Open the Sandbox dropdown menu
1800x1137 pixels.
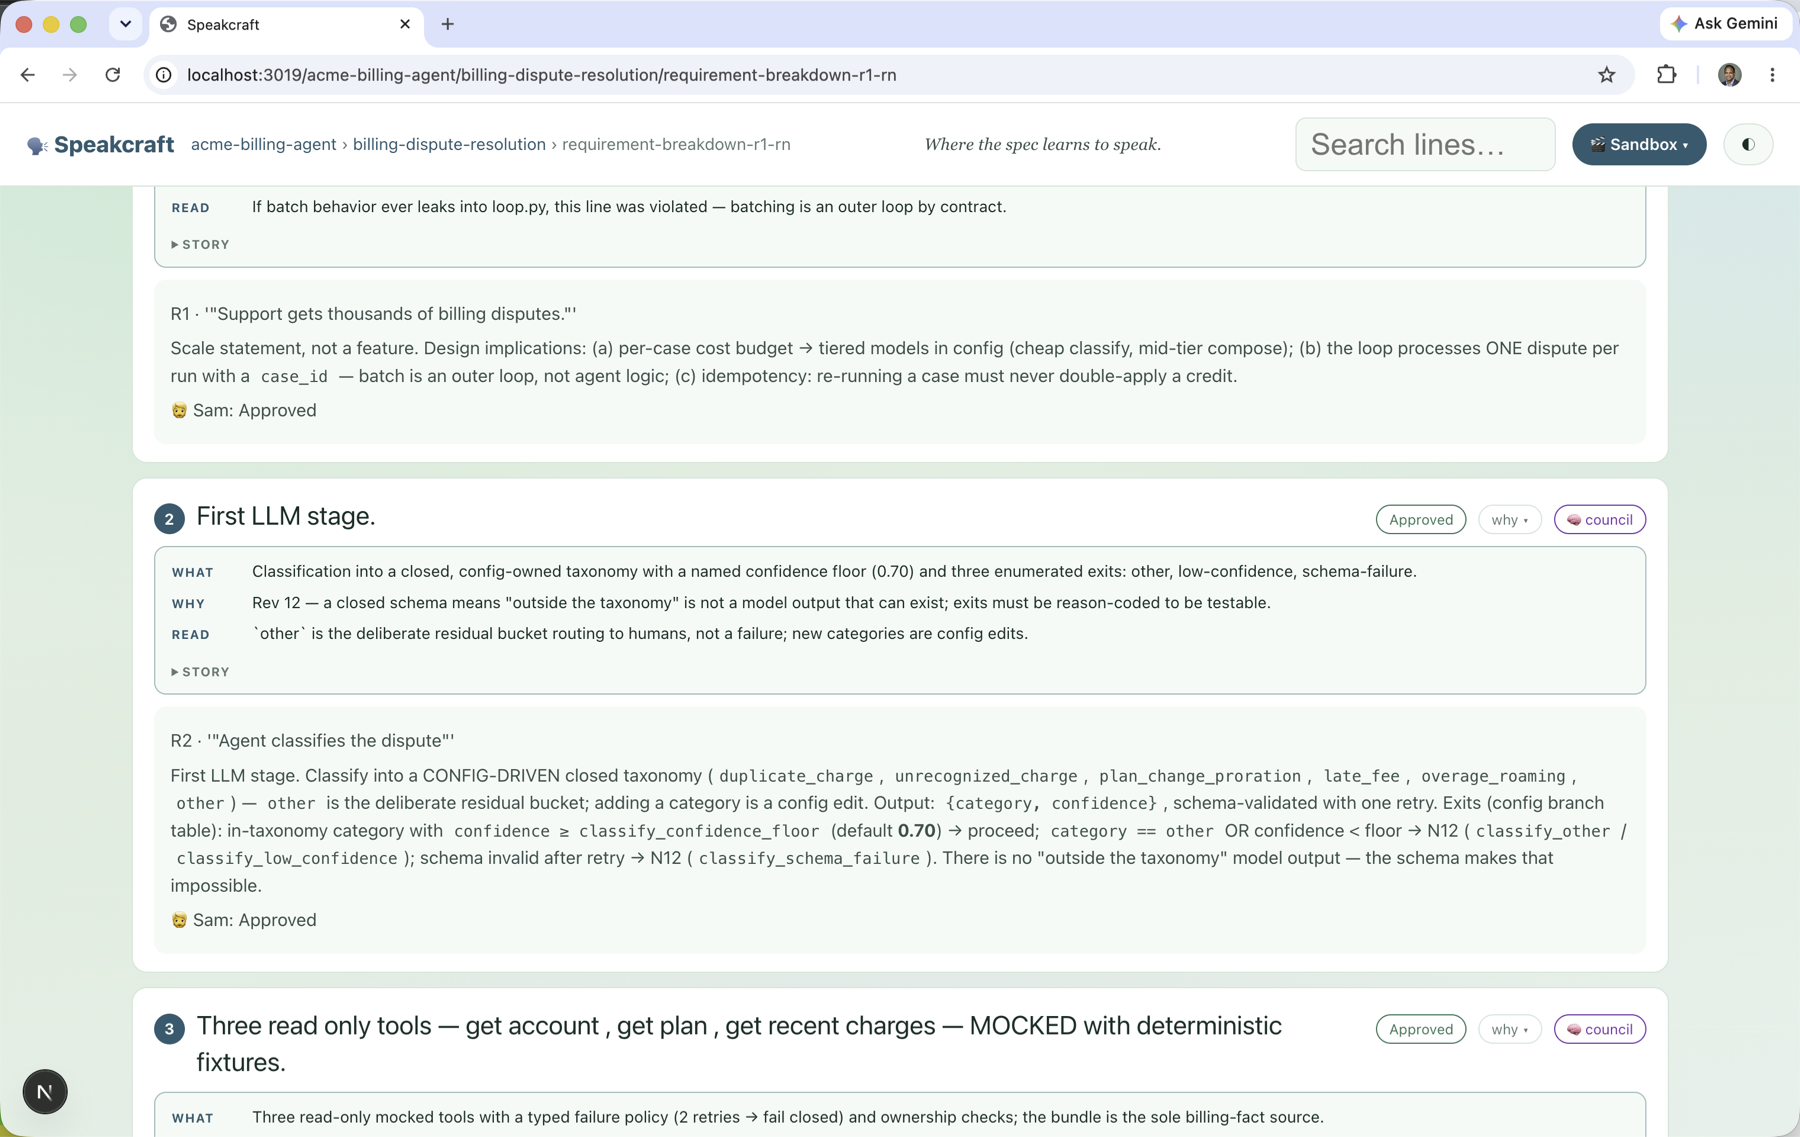point(1639,145)
